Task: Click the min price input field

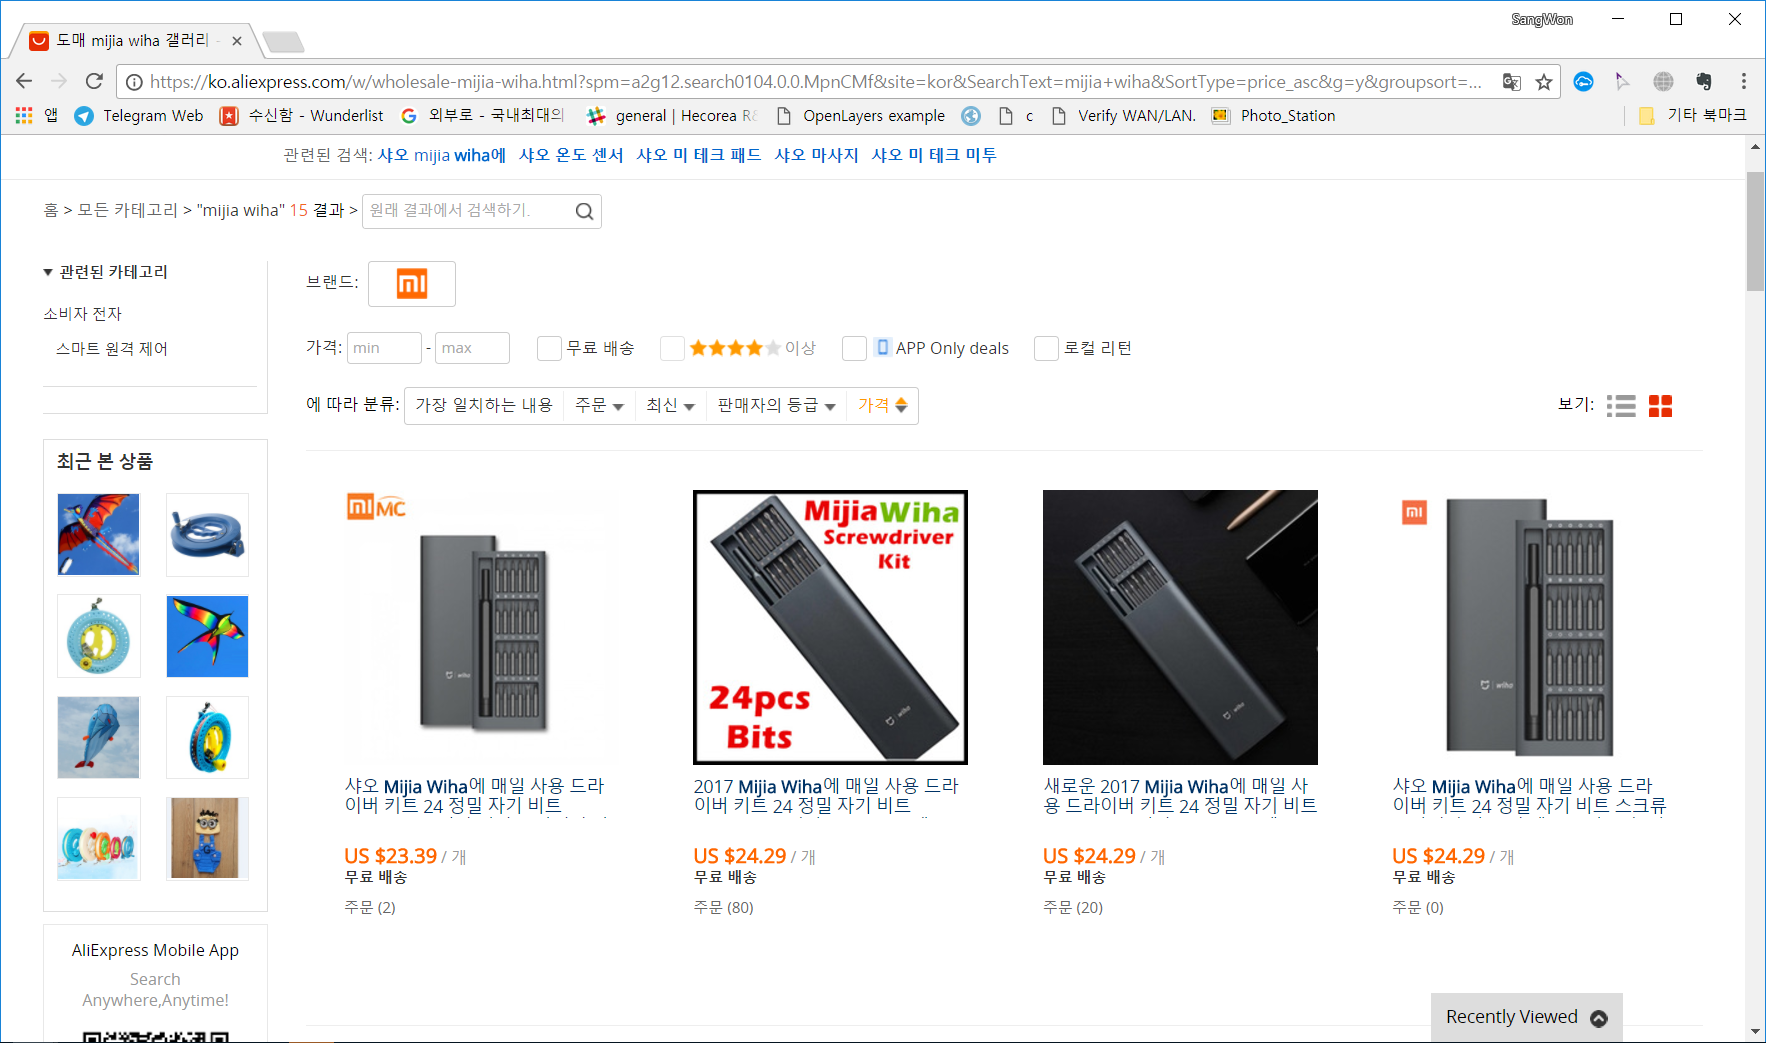Action: [384, 348]
